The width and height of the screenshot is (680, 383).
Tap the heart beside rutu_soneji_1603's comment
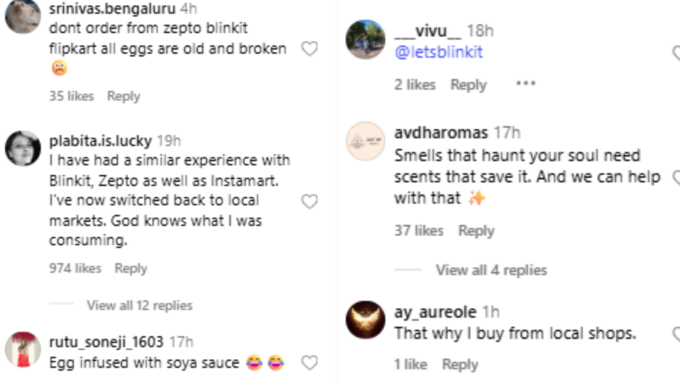[310, 363]
